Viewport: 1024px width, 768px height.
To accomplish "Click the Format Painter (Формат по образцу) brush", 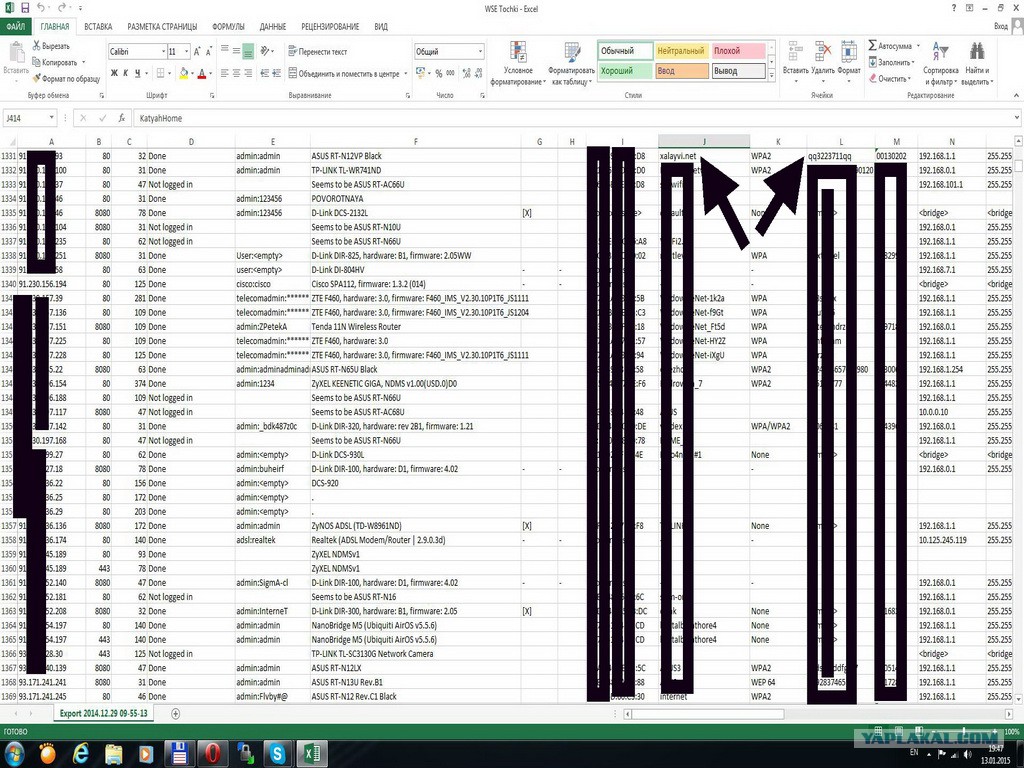I will tap(66, 78).
